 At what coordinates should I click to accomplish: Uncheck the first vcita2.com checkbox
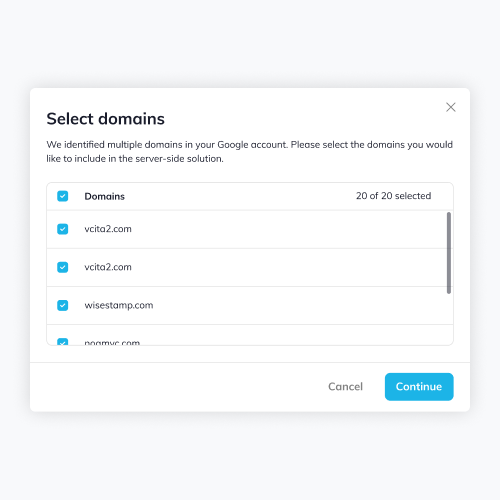click(63, 229)
